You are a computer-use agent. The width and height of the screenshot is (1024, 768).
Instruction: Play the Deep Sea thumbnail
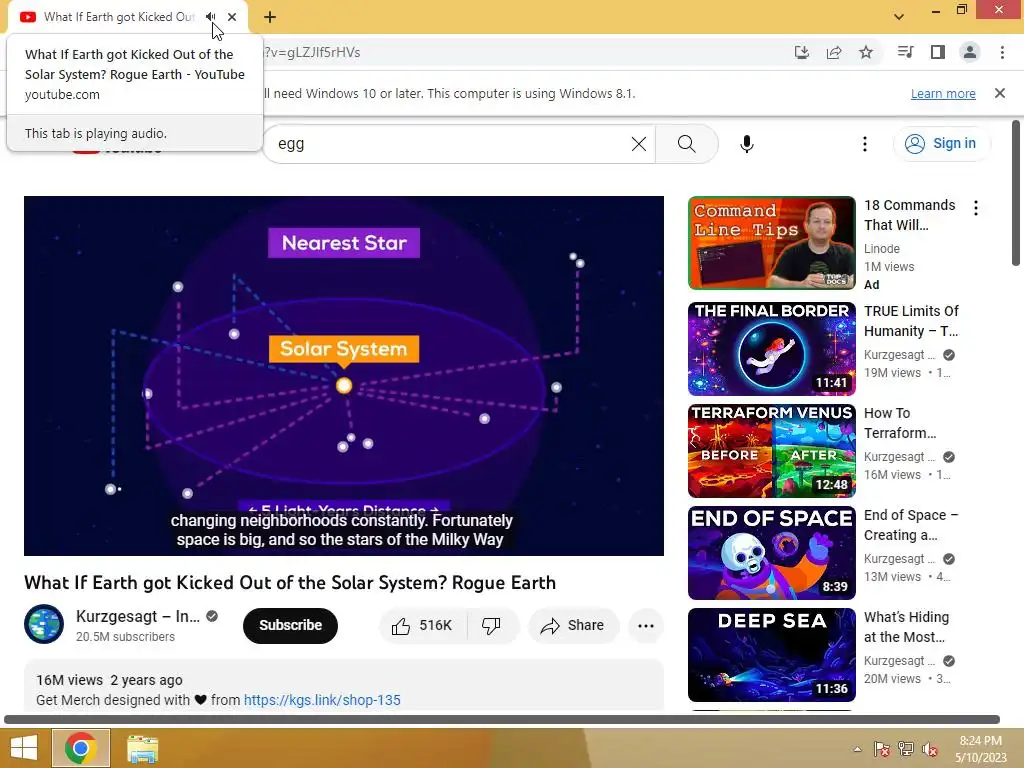771,654
